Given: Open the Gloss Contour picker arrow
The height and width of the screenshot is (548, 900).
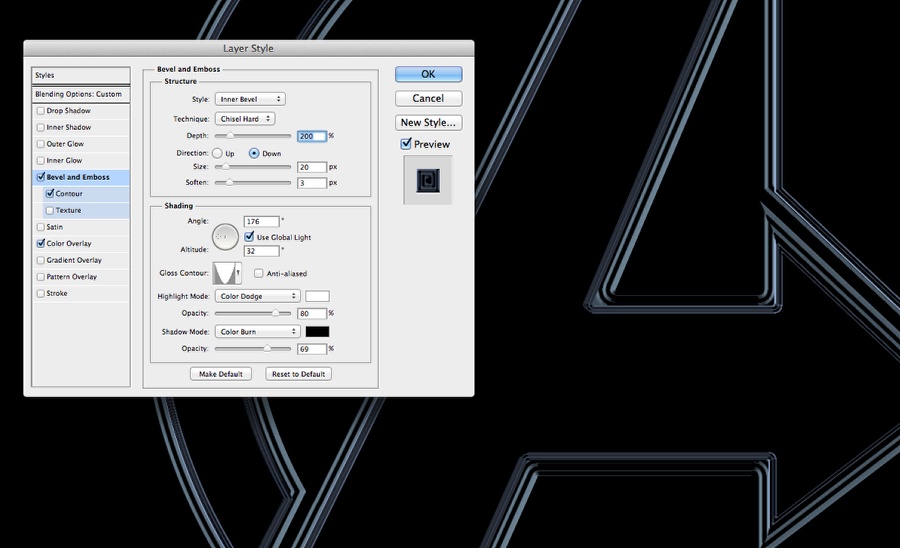Looking at the screenshot, I should [x=238, y=273].
